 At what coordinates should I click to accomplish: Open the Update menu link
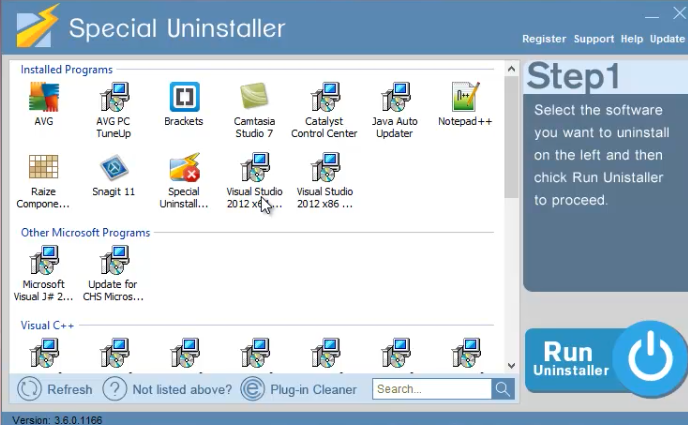point(667,39)
